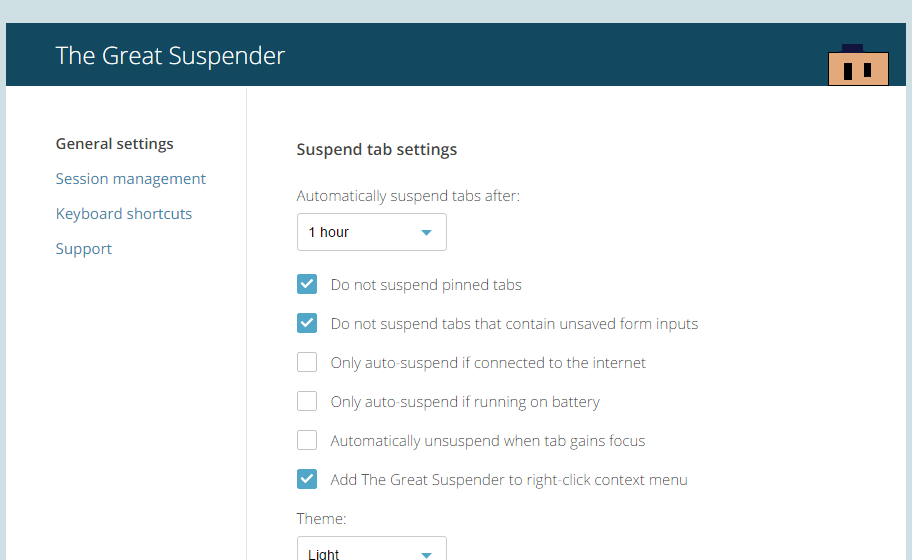This screenshot has width=912, height=560.
Task: Open the Theme 'Light' dropdown
Action: coord(372,548)
